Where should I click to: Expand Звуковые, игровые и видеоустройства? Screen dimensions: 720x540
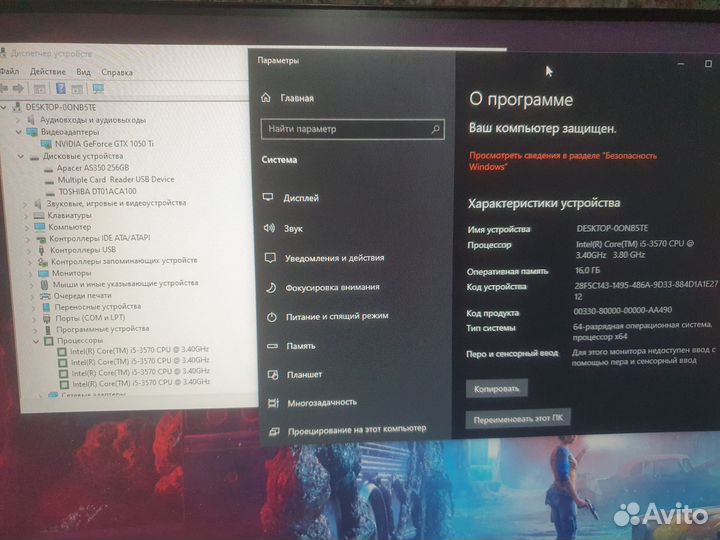(x=26, y=203)
